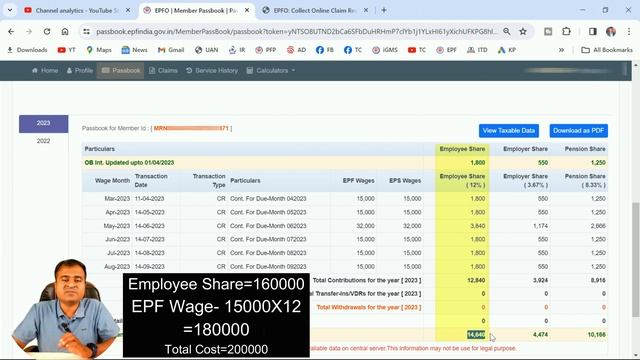Open the ITD bookmark
This screenshot has height=360, width=640.
(477, 50)
